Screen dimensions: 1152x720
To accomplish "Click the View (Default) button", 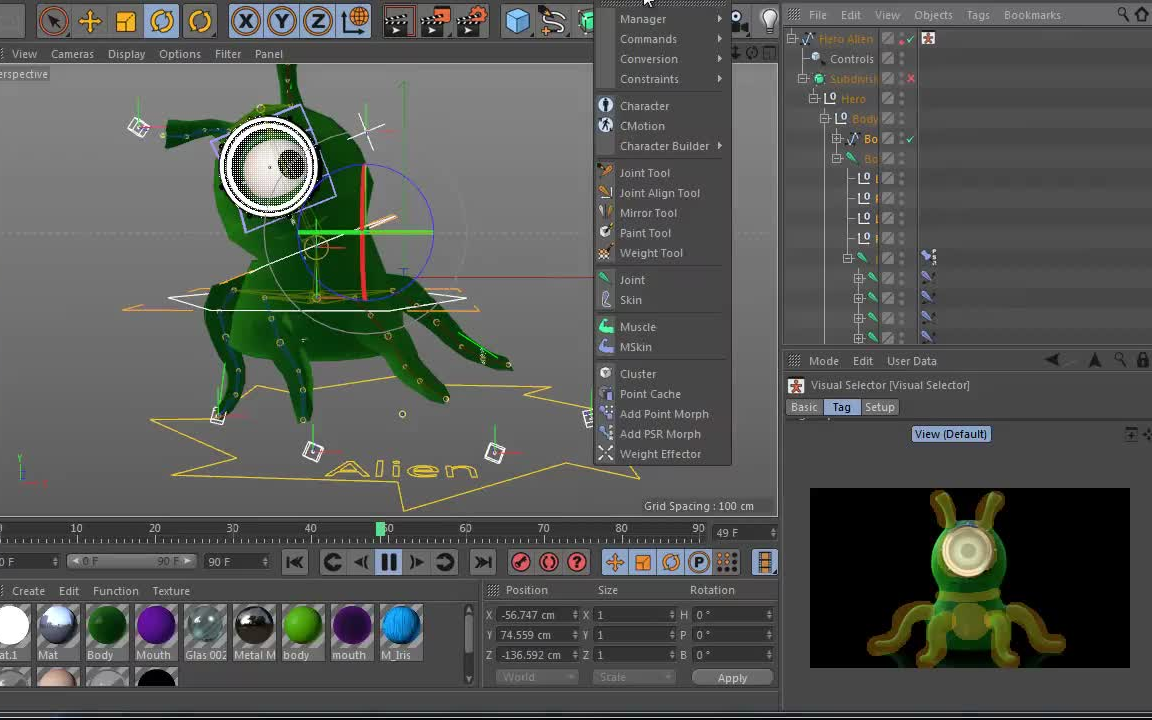I will [950, 433].
